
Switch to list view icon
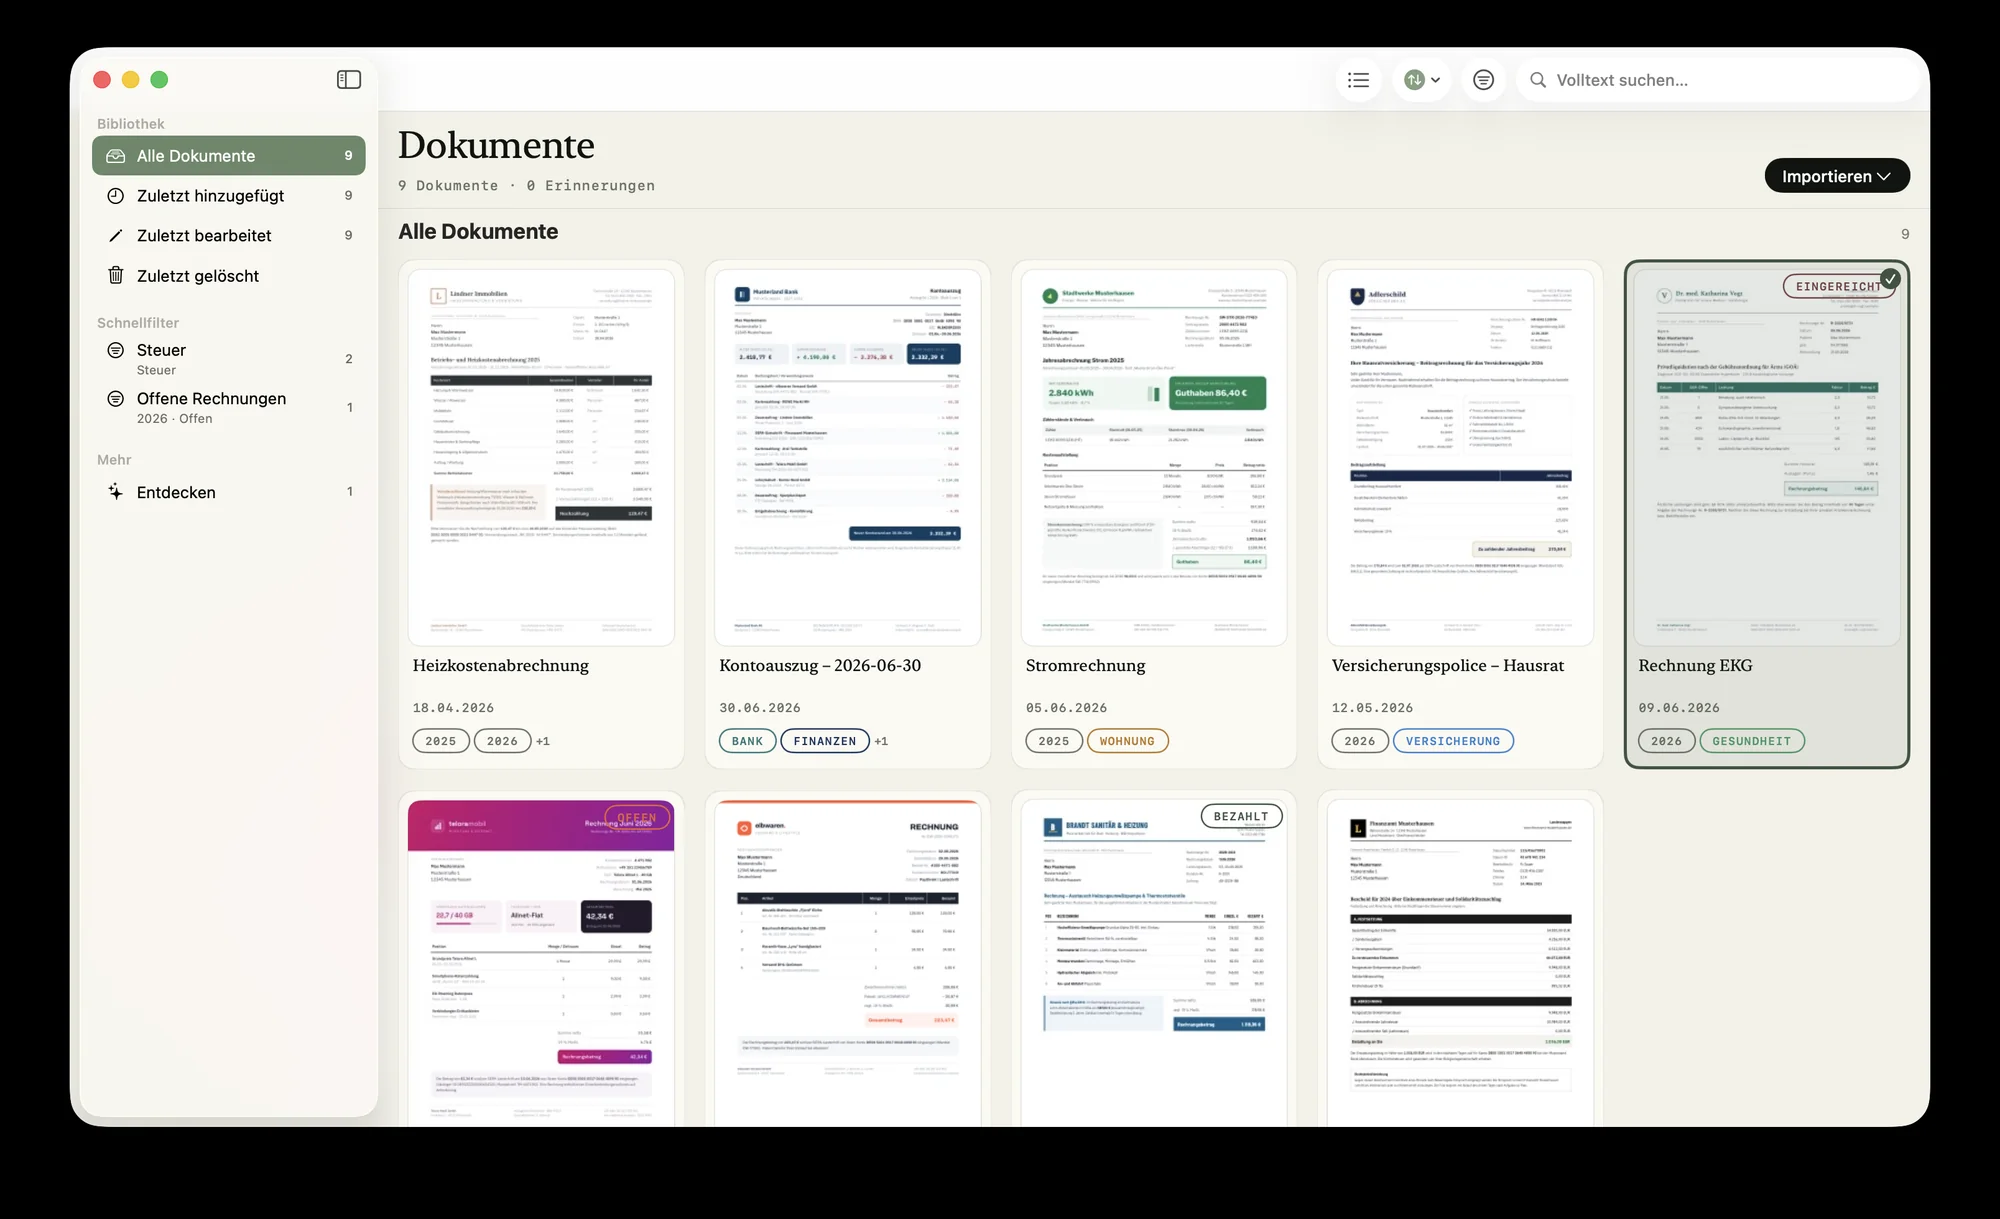click(x=1358, y=80)
